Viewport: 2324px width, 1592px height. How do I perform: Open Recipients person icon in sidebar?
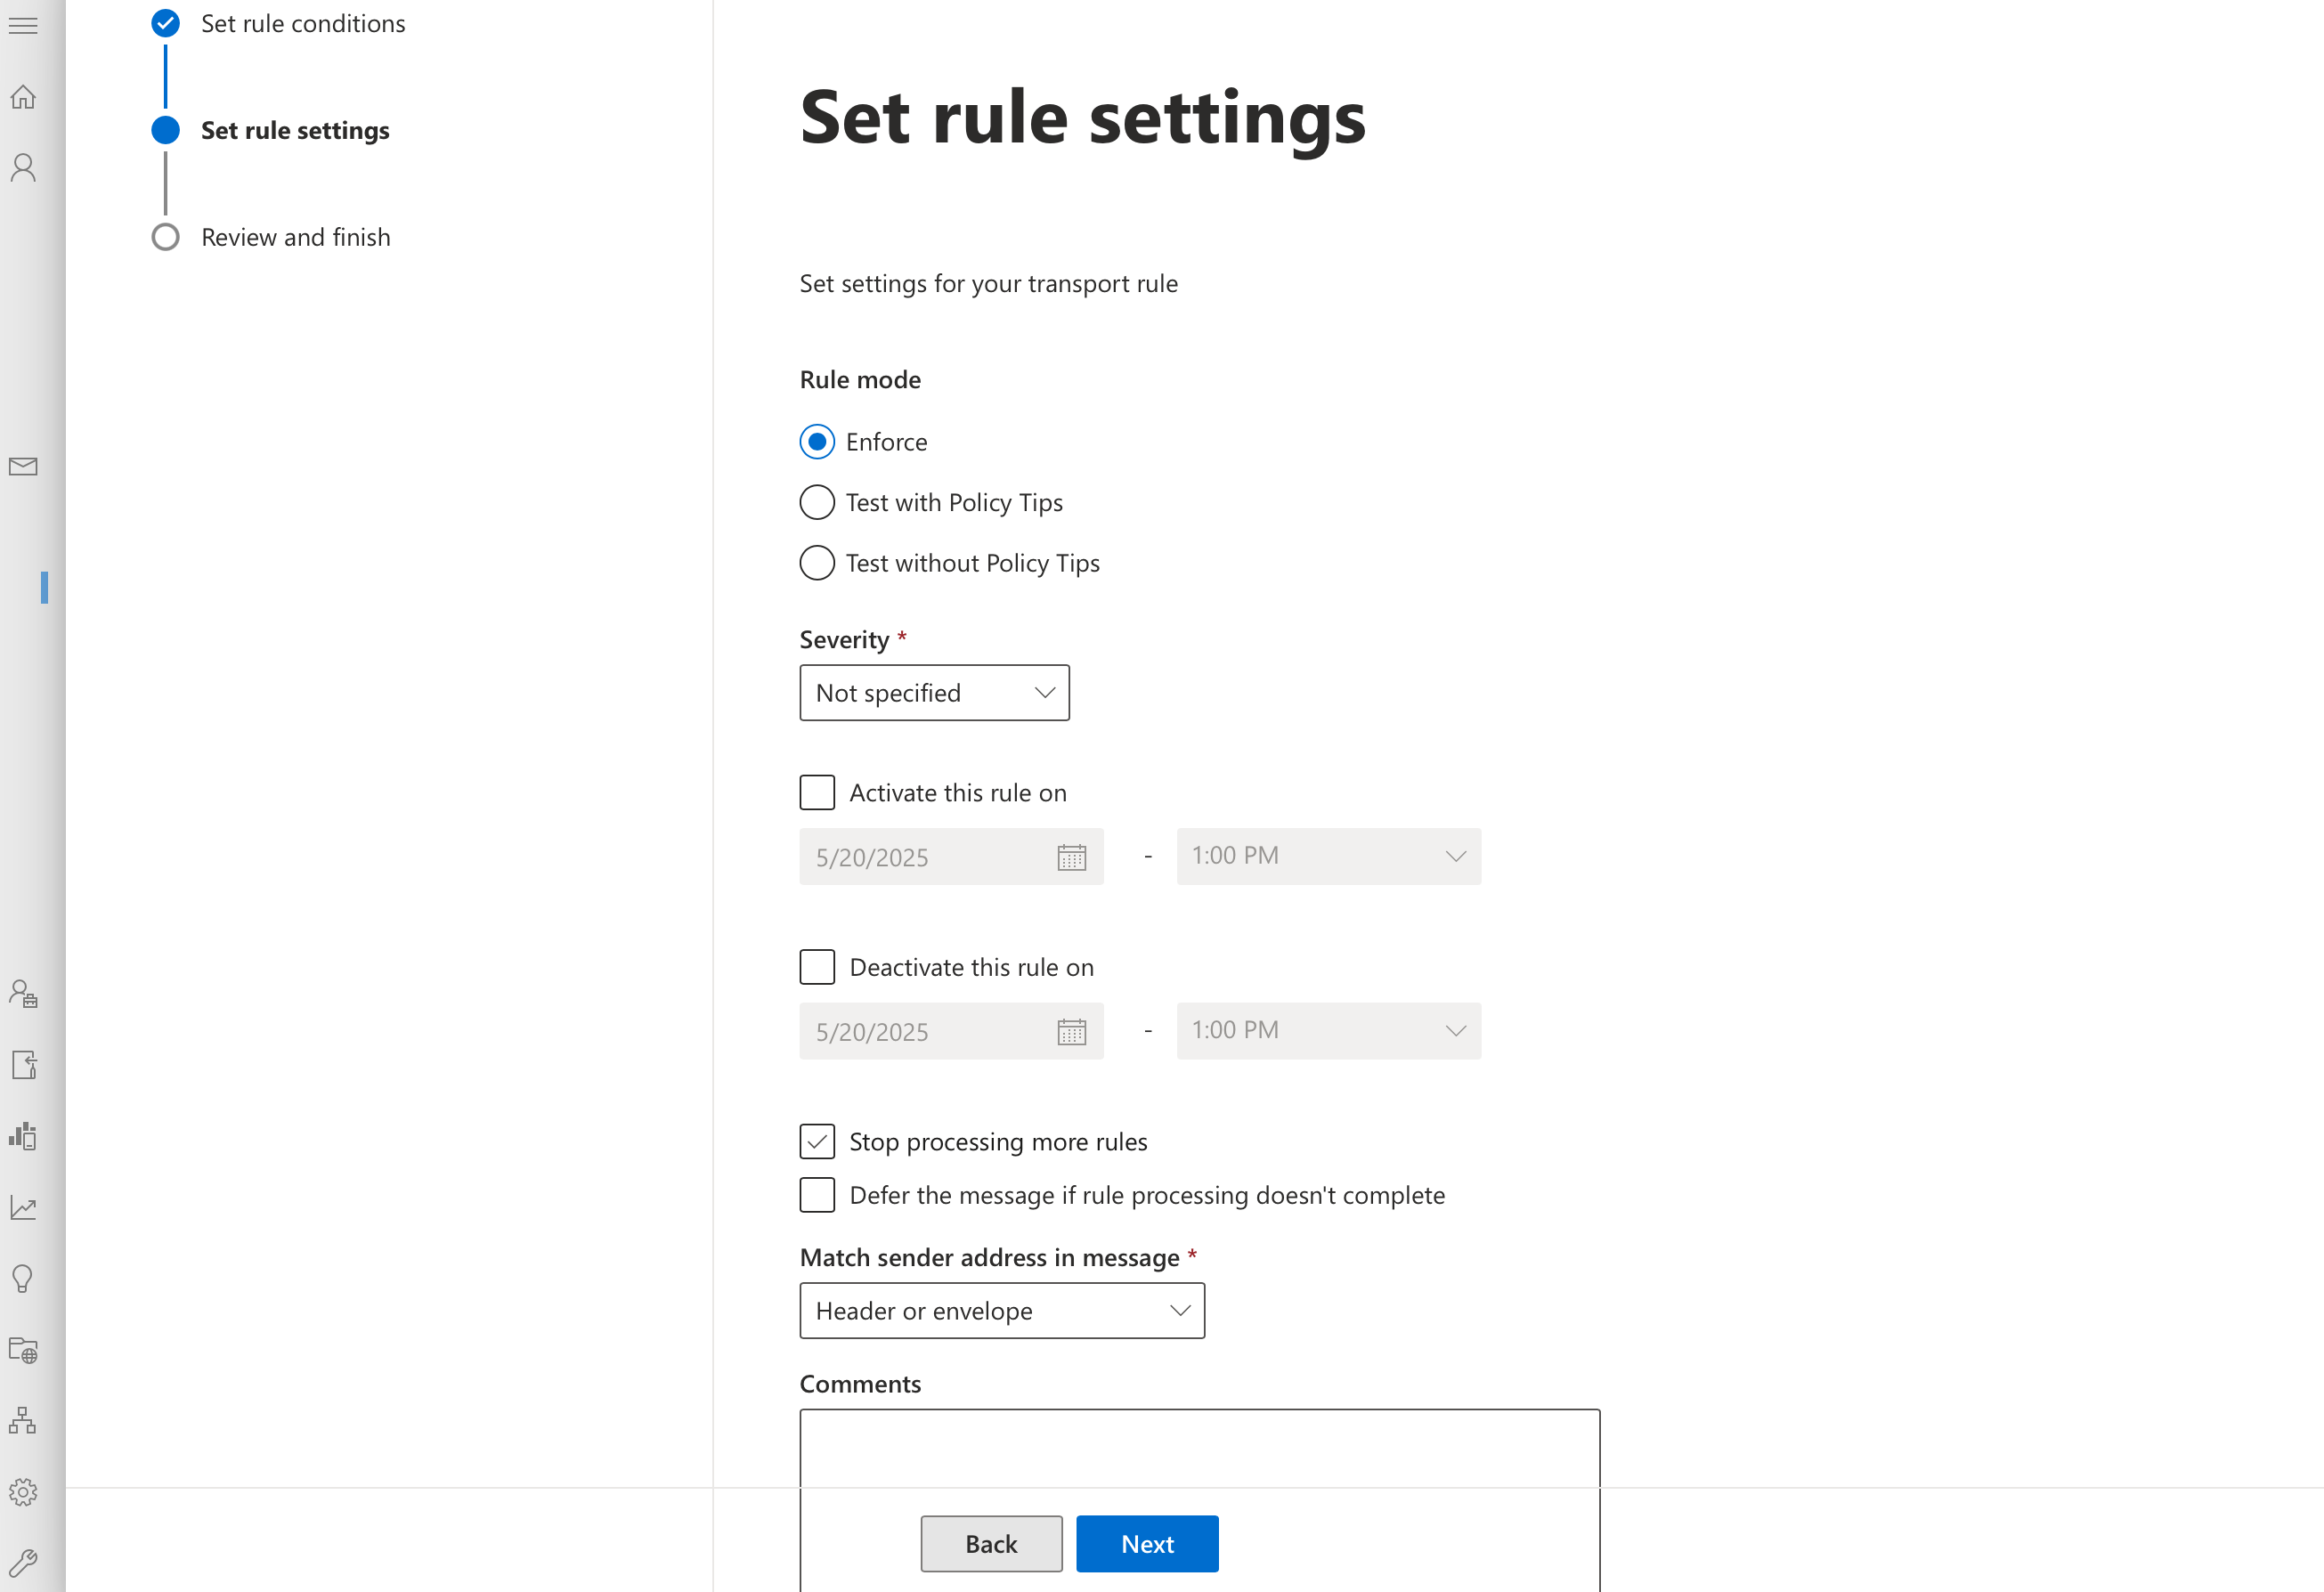pyautogui.click(x=23, y=167)
